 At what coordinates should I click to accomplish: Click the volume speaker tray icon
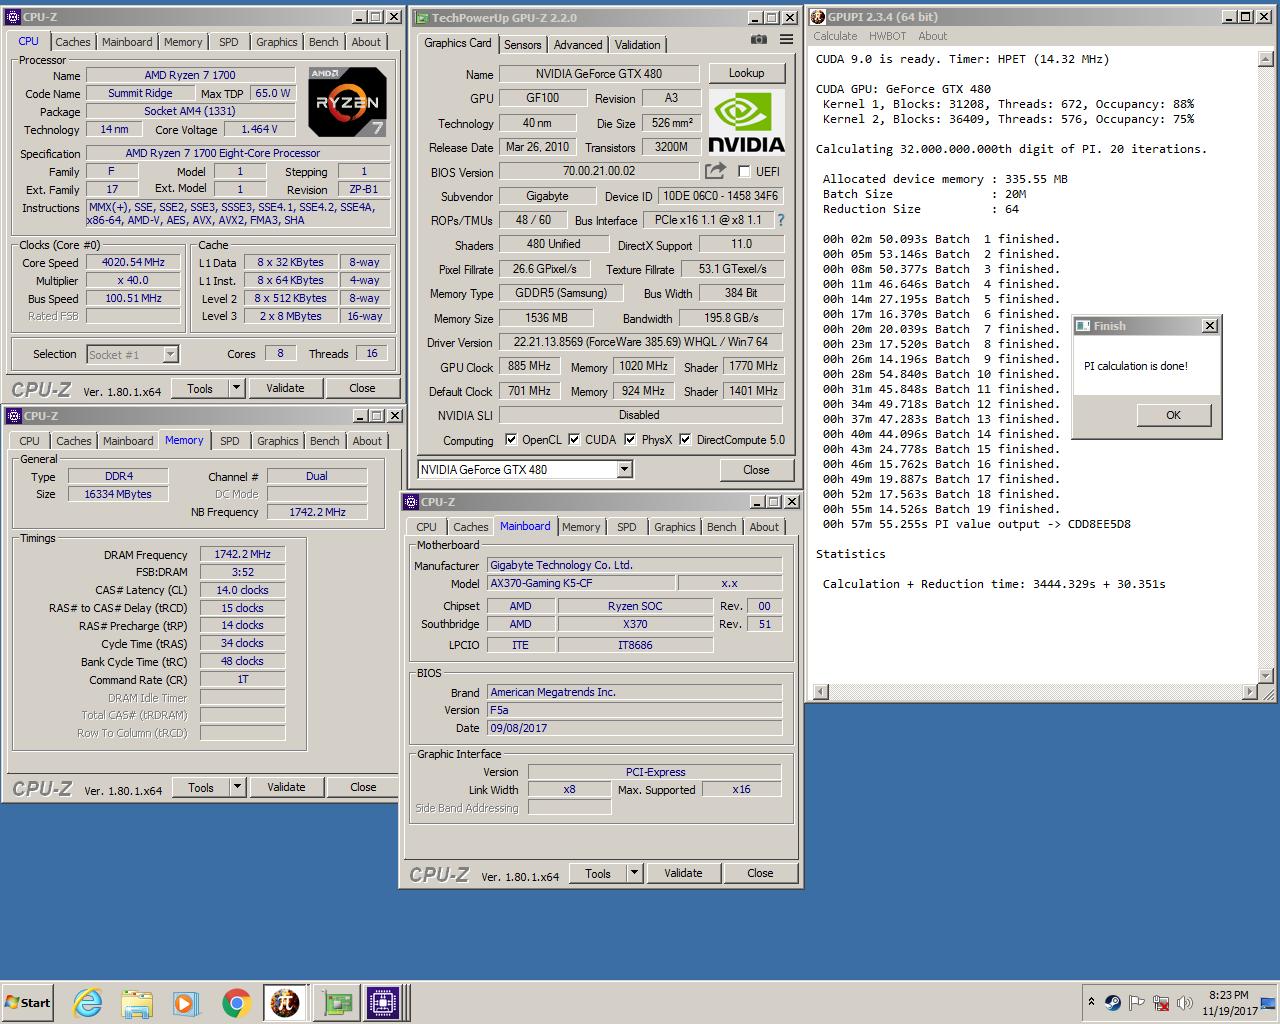(1185, 1002)
